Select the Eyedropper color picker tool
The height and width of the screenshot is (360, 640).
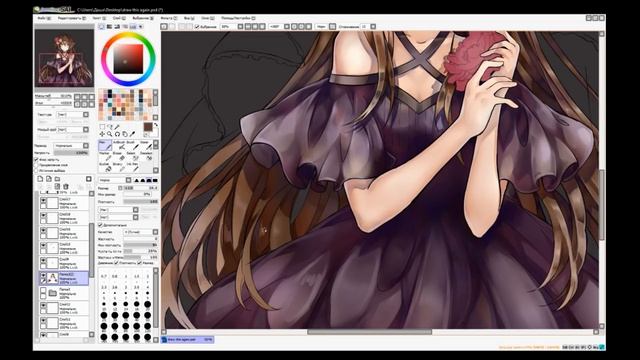click(x=132, y=134)
